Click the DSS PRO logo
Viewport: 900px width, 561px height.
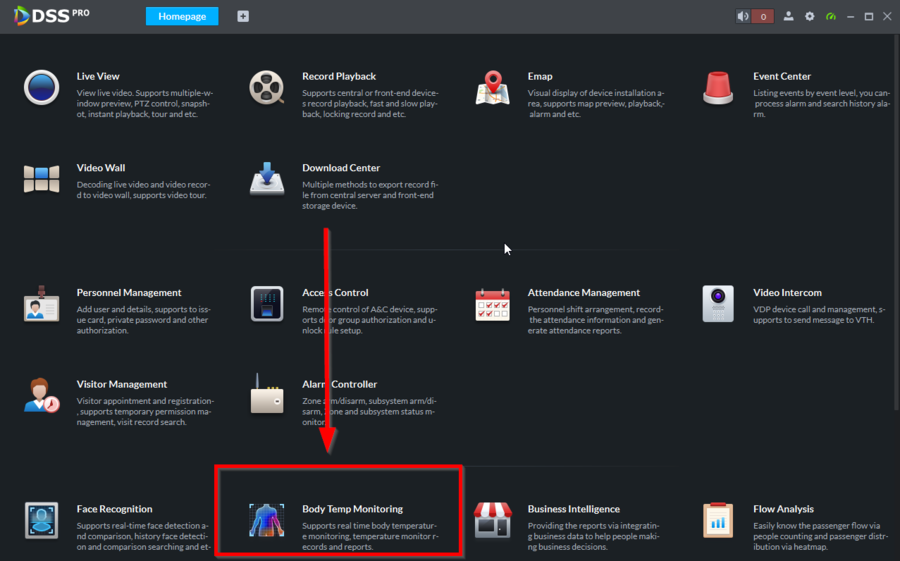(x=52, y=16)
